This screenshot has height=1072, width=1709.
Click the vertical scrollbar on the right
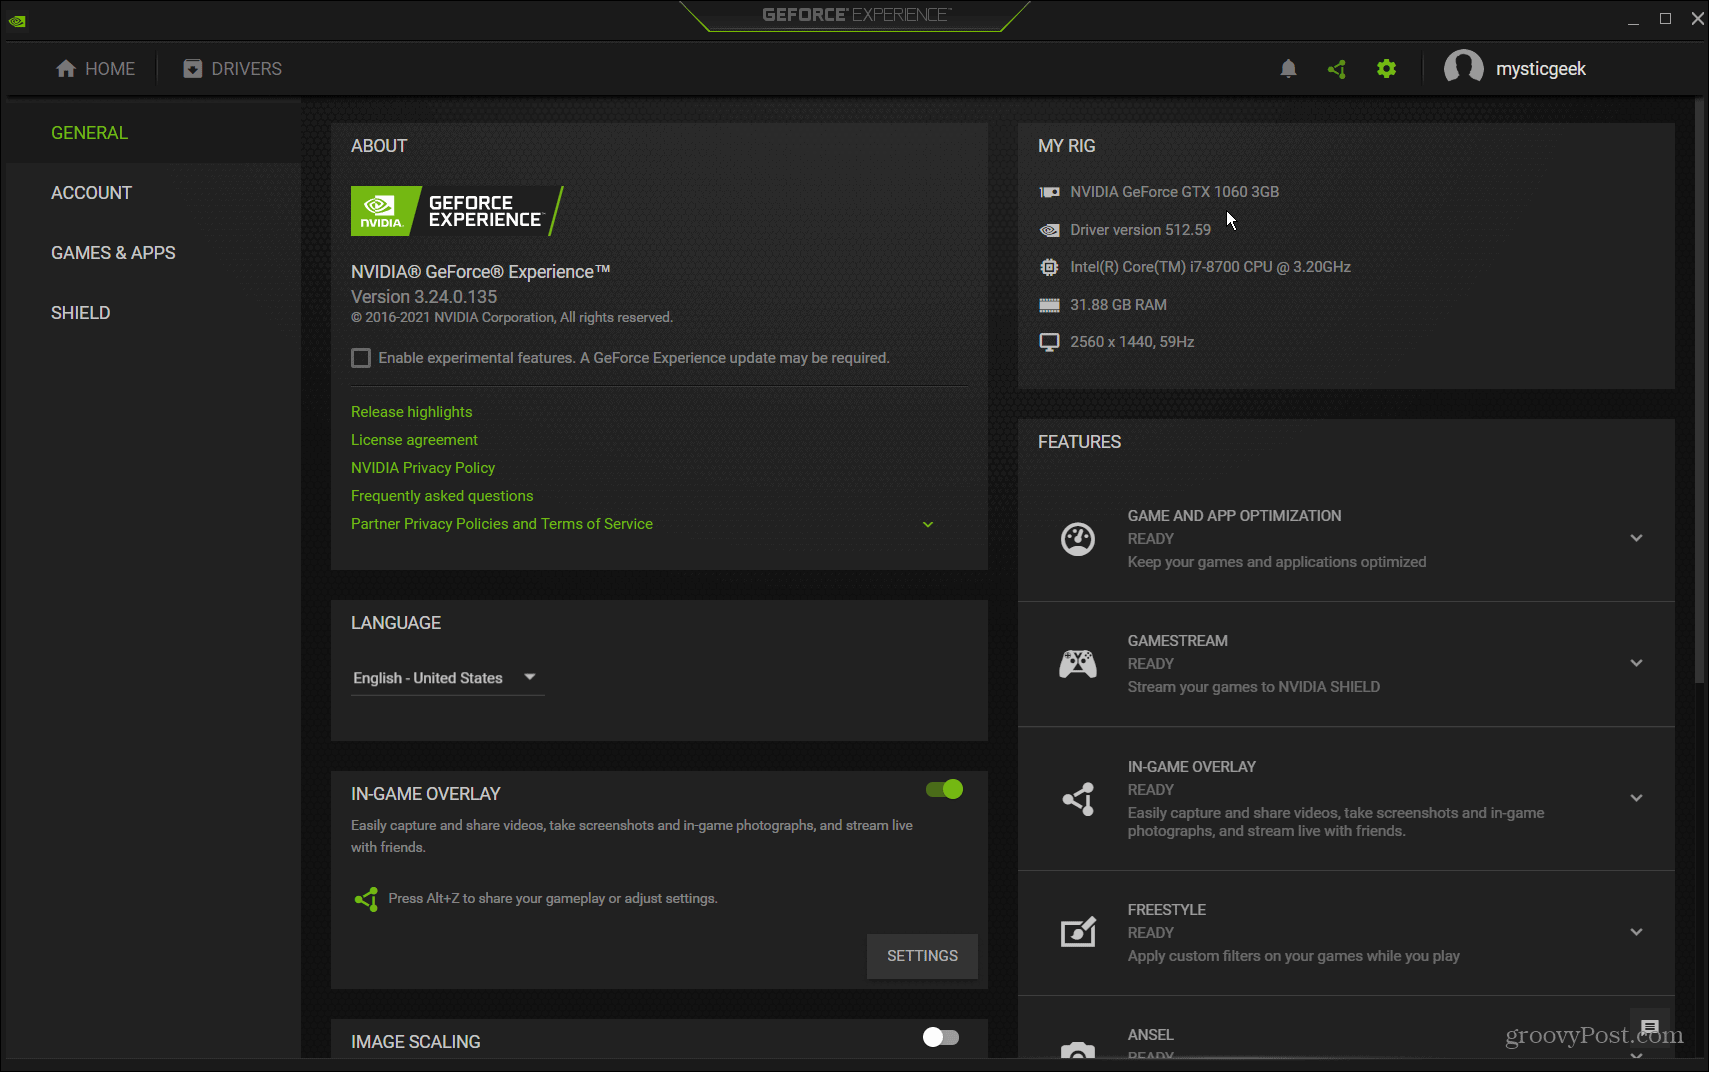[x=1698, y=390]
